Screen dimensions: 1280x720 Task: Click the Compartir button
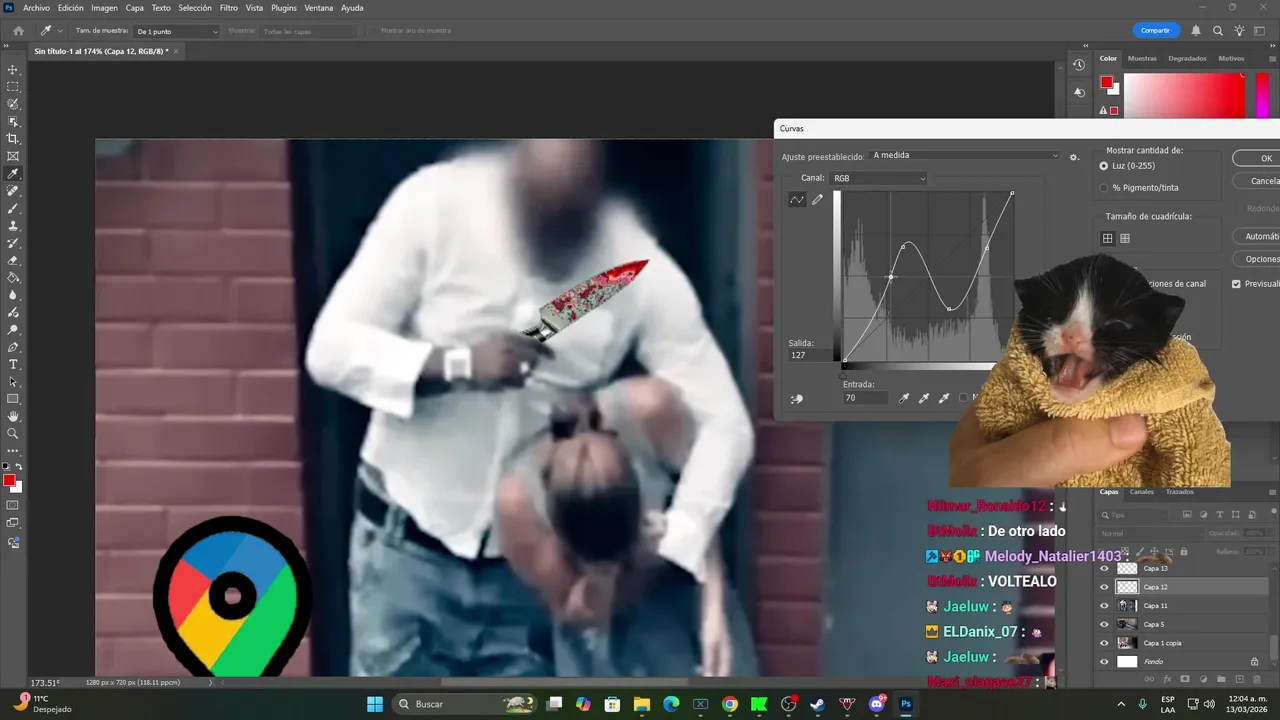point(1155,30)
